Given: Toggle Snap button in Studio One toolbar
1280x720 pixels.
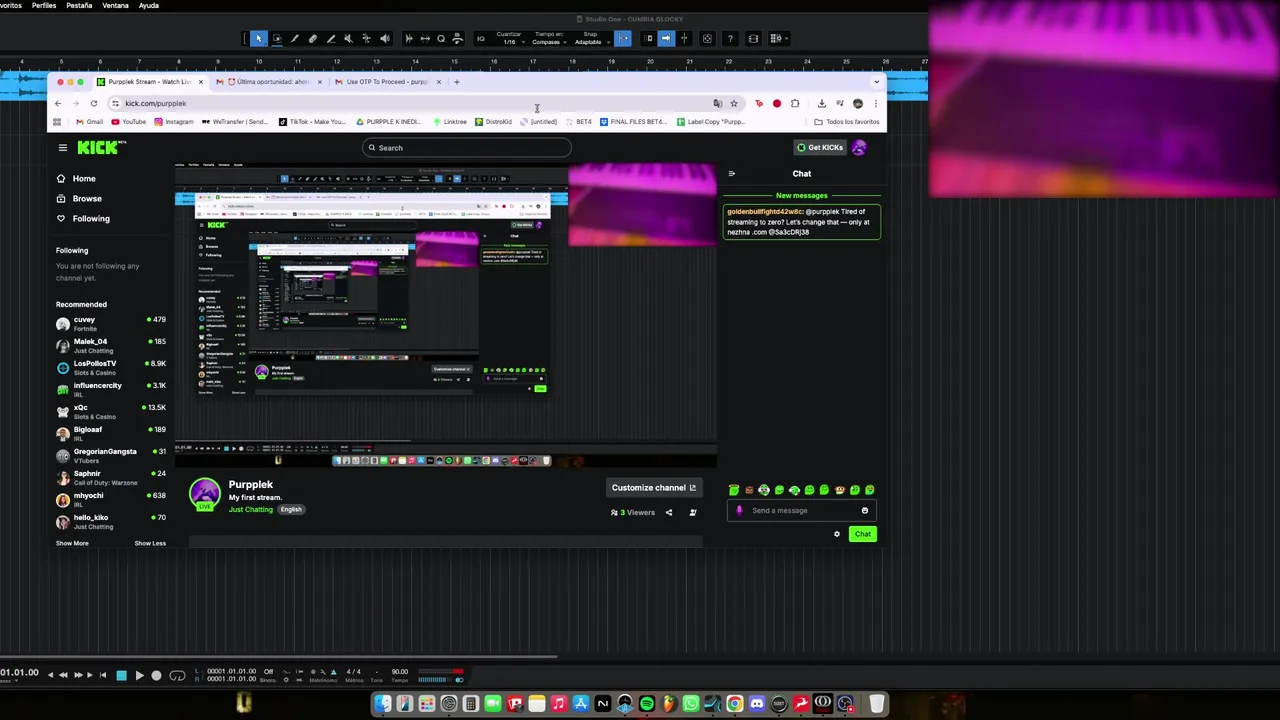Looking at the screenshot, I should [623, 38].
